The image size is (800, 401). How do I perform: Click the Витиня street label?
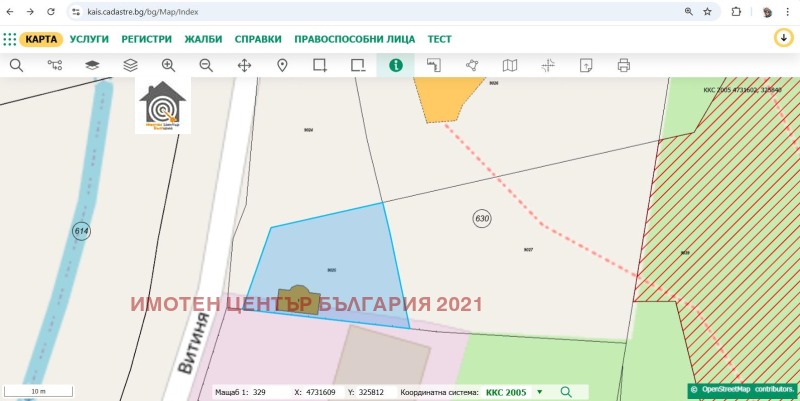pos(194,343)
